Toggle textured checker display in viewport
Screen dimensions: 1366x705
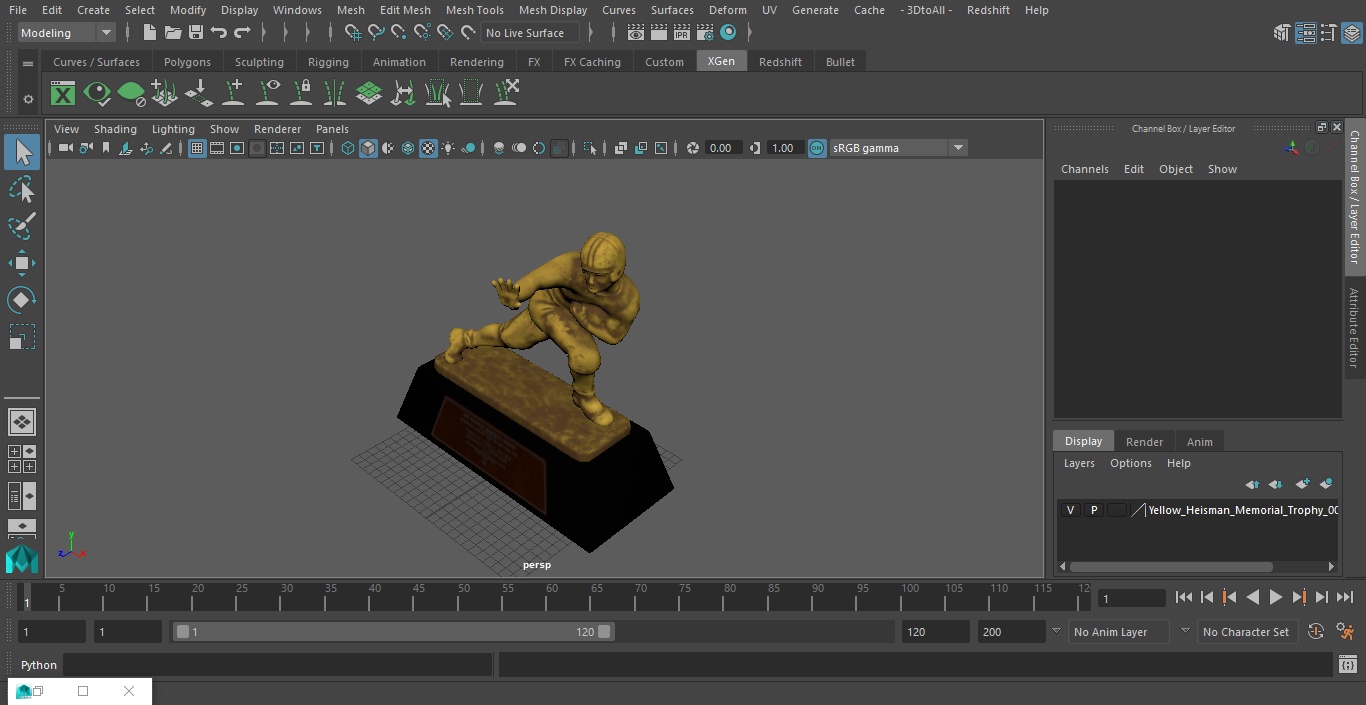click(428, 148)
